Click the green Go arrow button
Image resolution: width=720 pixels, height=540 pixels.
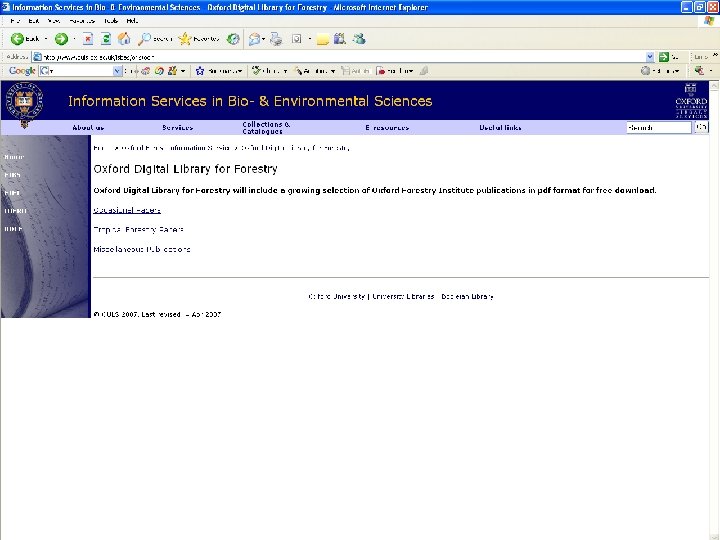coord(664,57)
